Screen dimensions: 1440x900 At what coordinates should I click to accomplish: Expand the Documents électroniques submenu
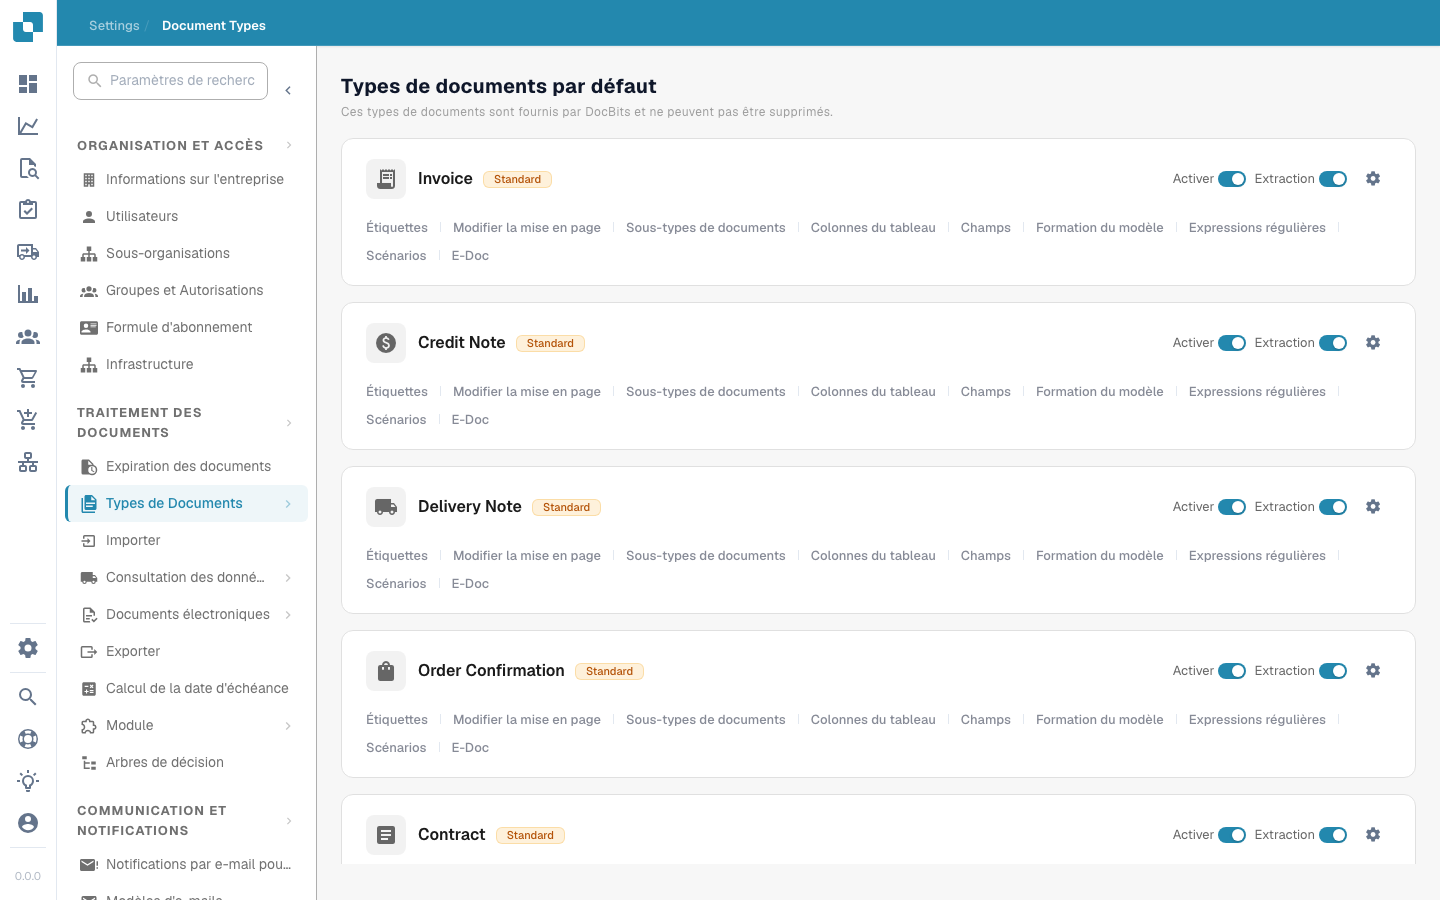[288, 615]
